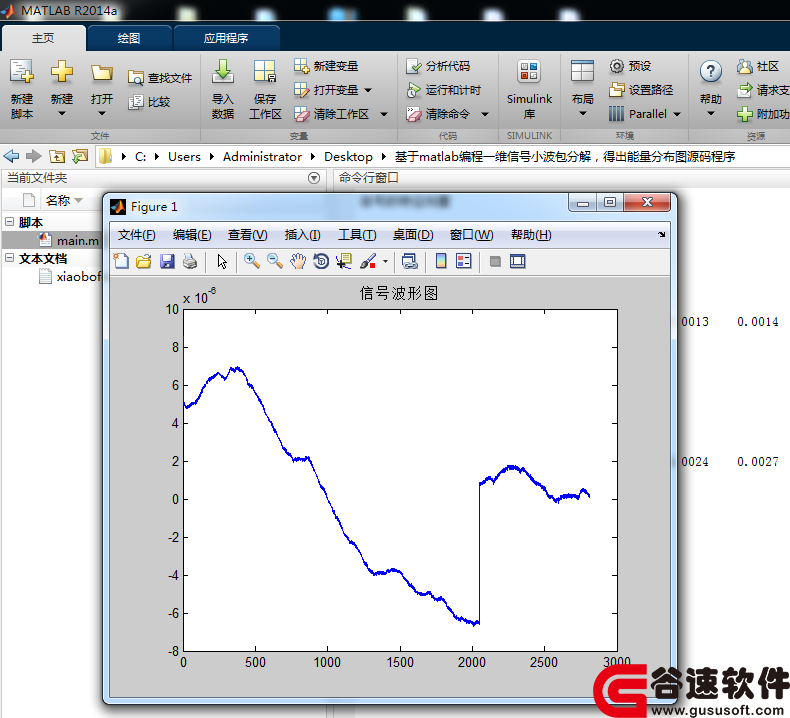Open 编辑(E) menu in Figure 1

[192, 235]
